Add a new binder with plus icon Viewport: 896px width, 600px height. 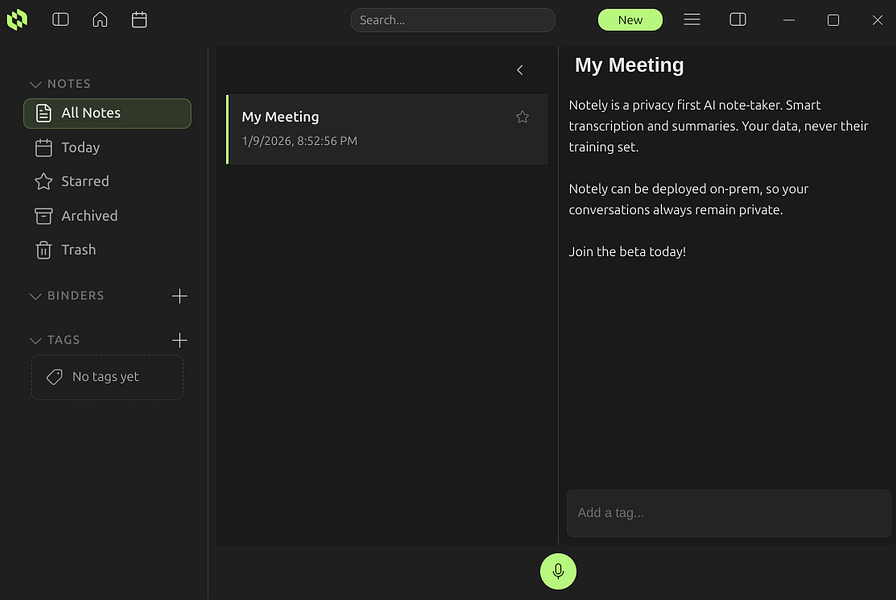[179, 296]
